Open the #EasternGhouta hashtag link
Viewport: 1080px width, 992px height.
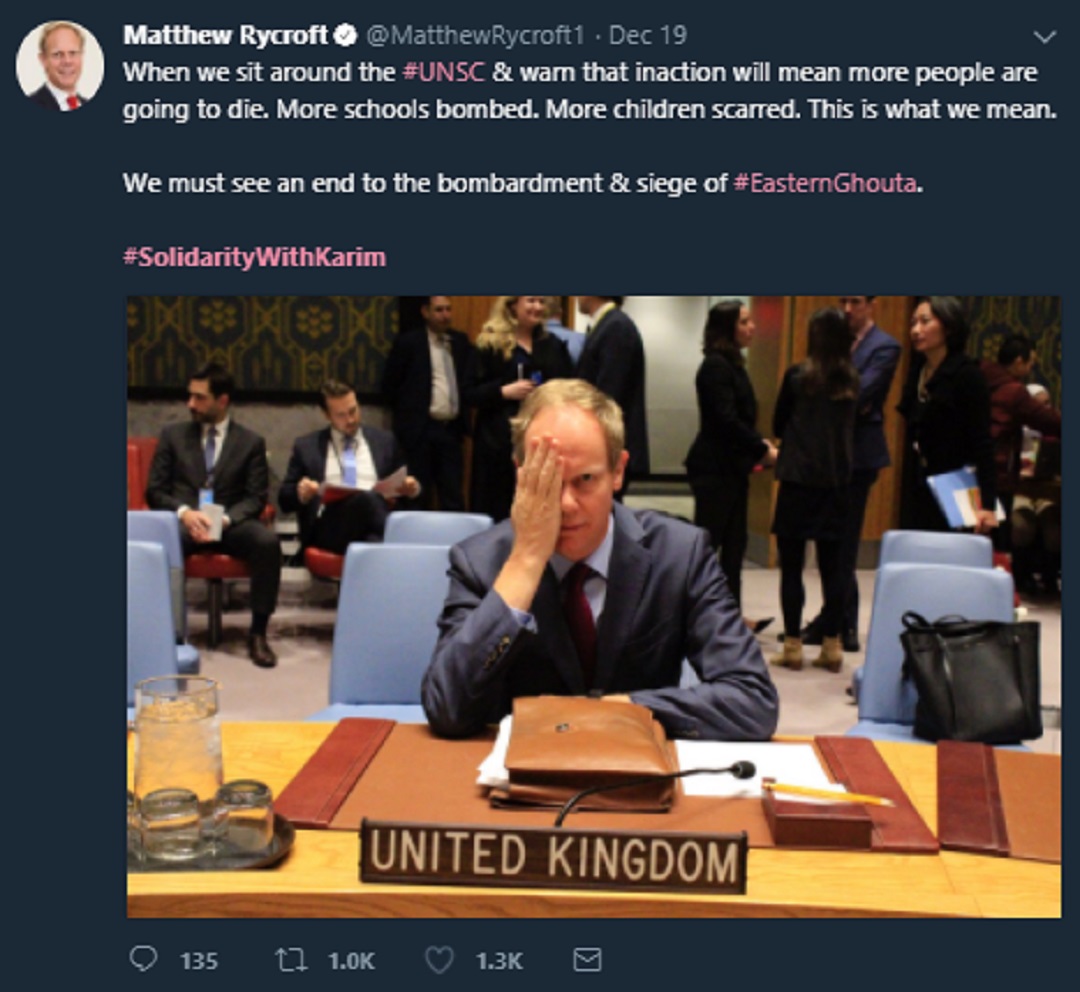825,183
